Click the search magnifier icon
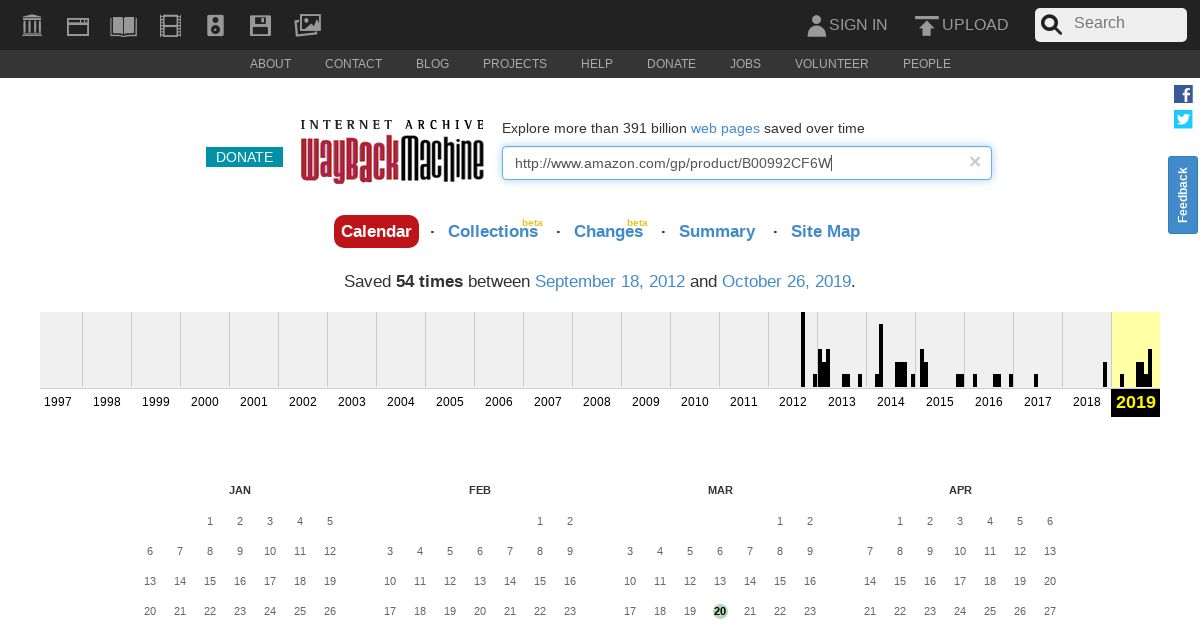 pos(1051,25)
